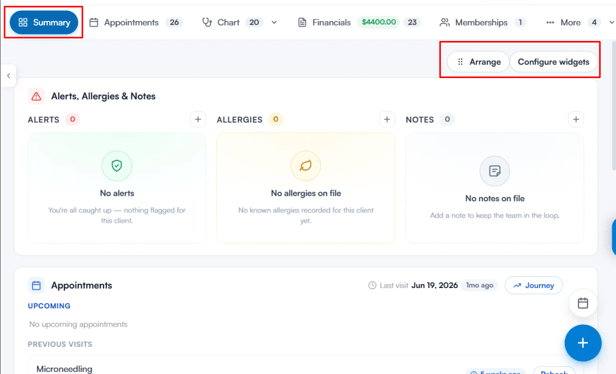Click the $4400.00 financials balance badge

(x=379, y=22)
